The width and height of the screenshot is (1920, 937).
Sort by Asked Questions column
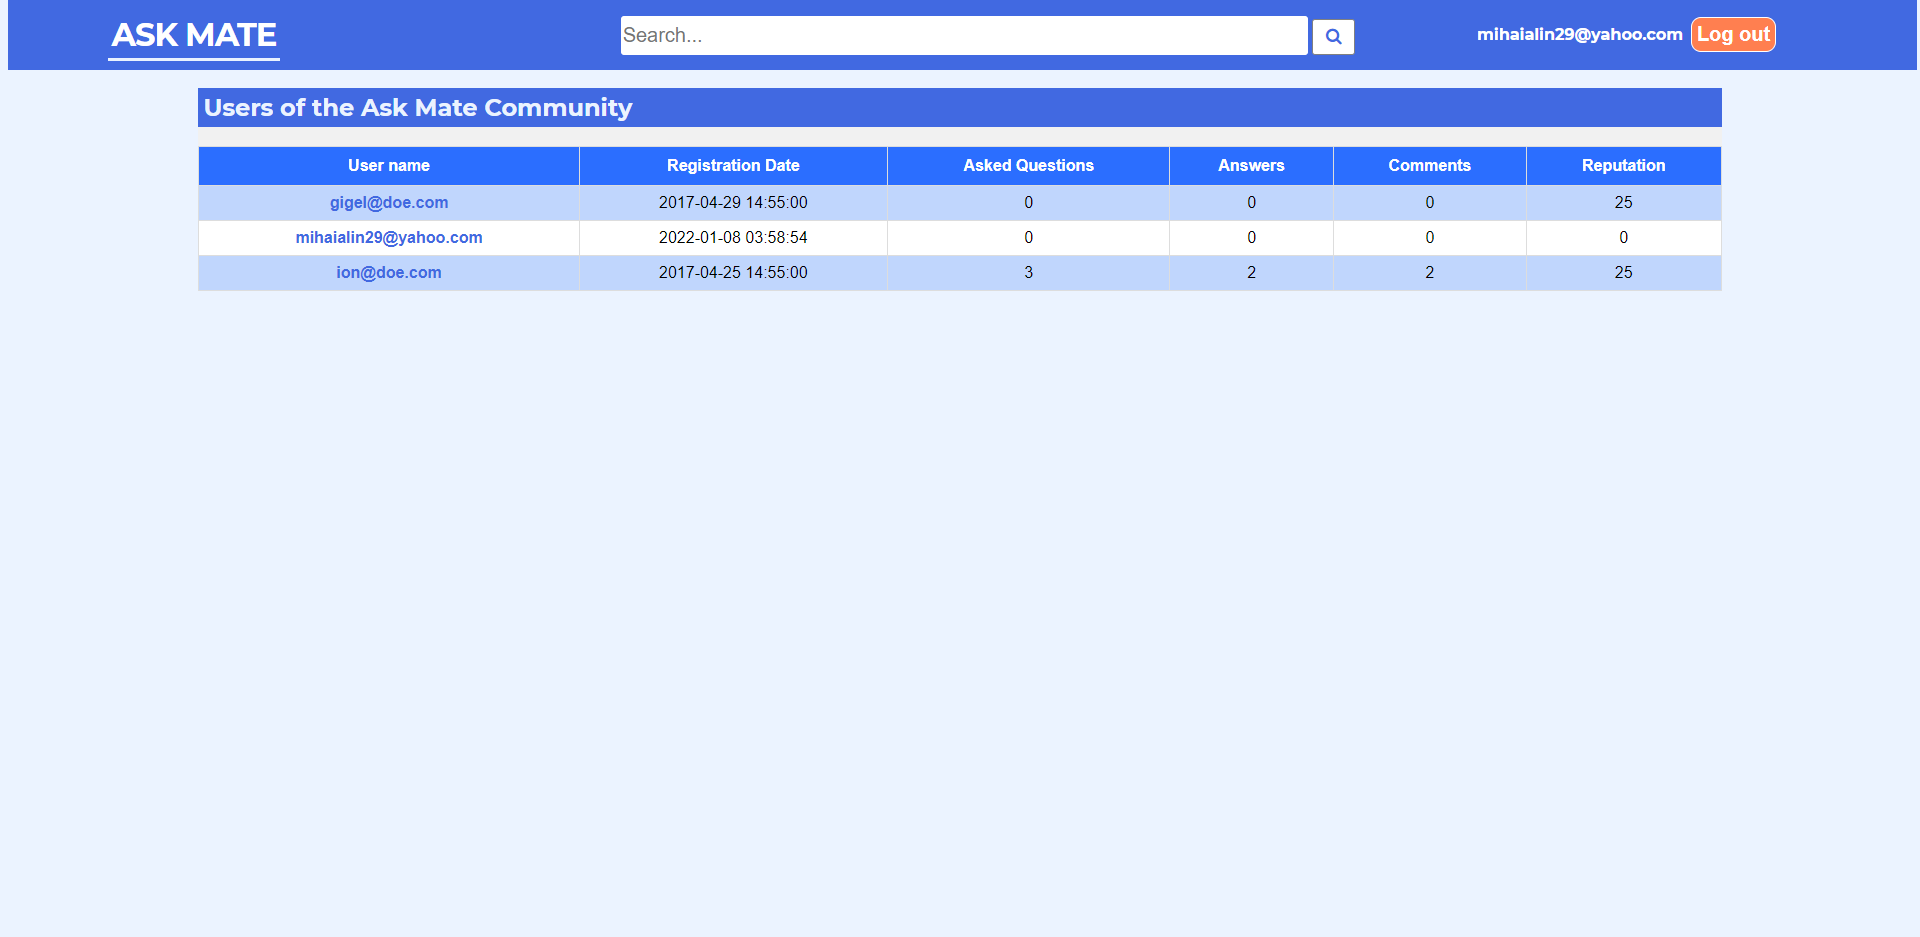1028,165
